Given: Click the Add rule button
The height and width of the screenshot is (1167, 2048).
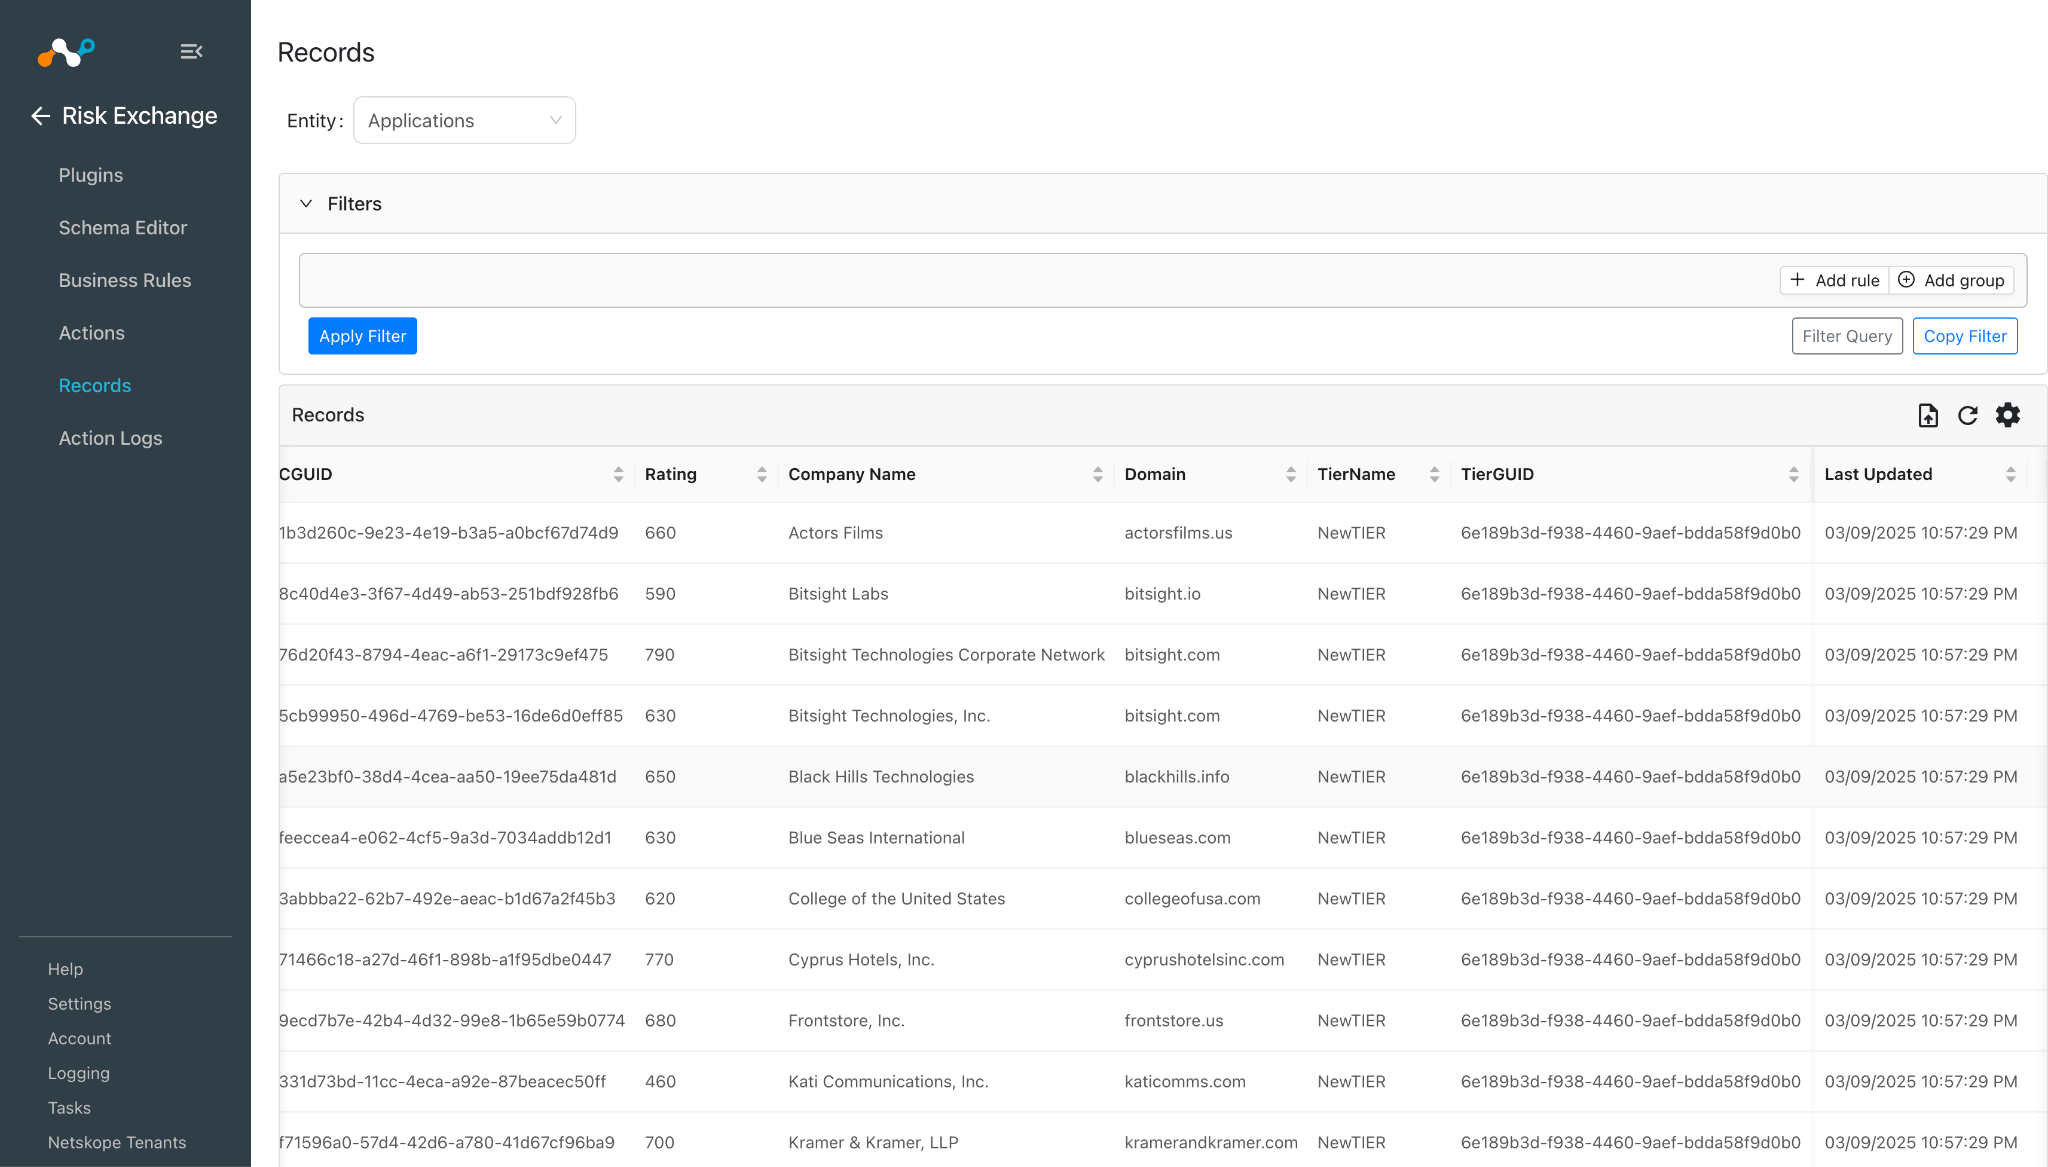Looking at the screenshot, I should pyautogui.click(x=1835, y=280).
